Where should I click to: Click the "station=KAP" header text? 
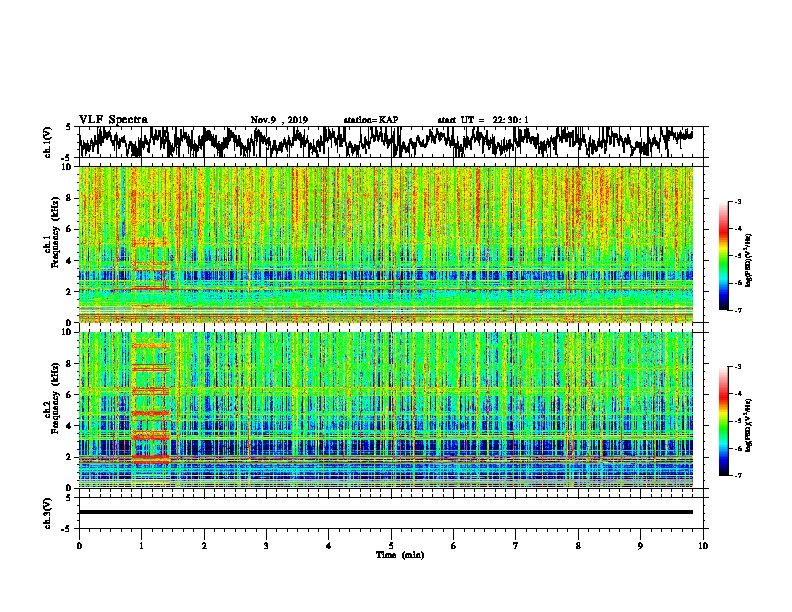[371, 120]
